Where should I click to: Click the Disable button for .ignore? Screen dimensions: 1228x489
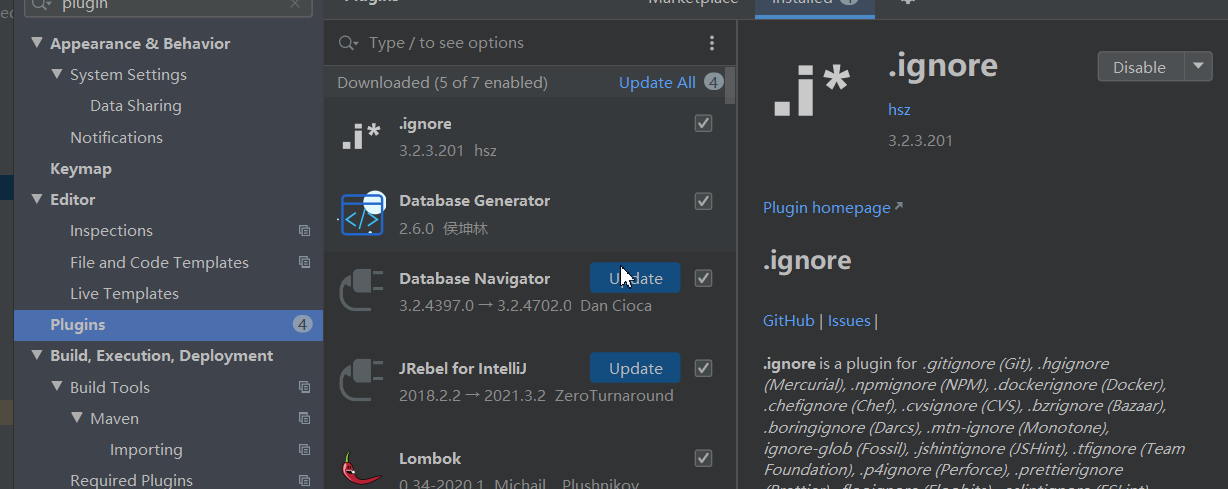click(x=1140, y=67)
